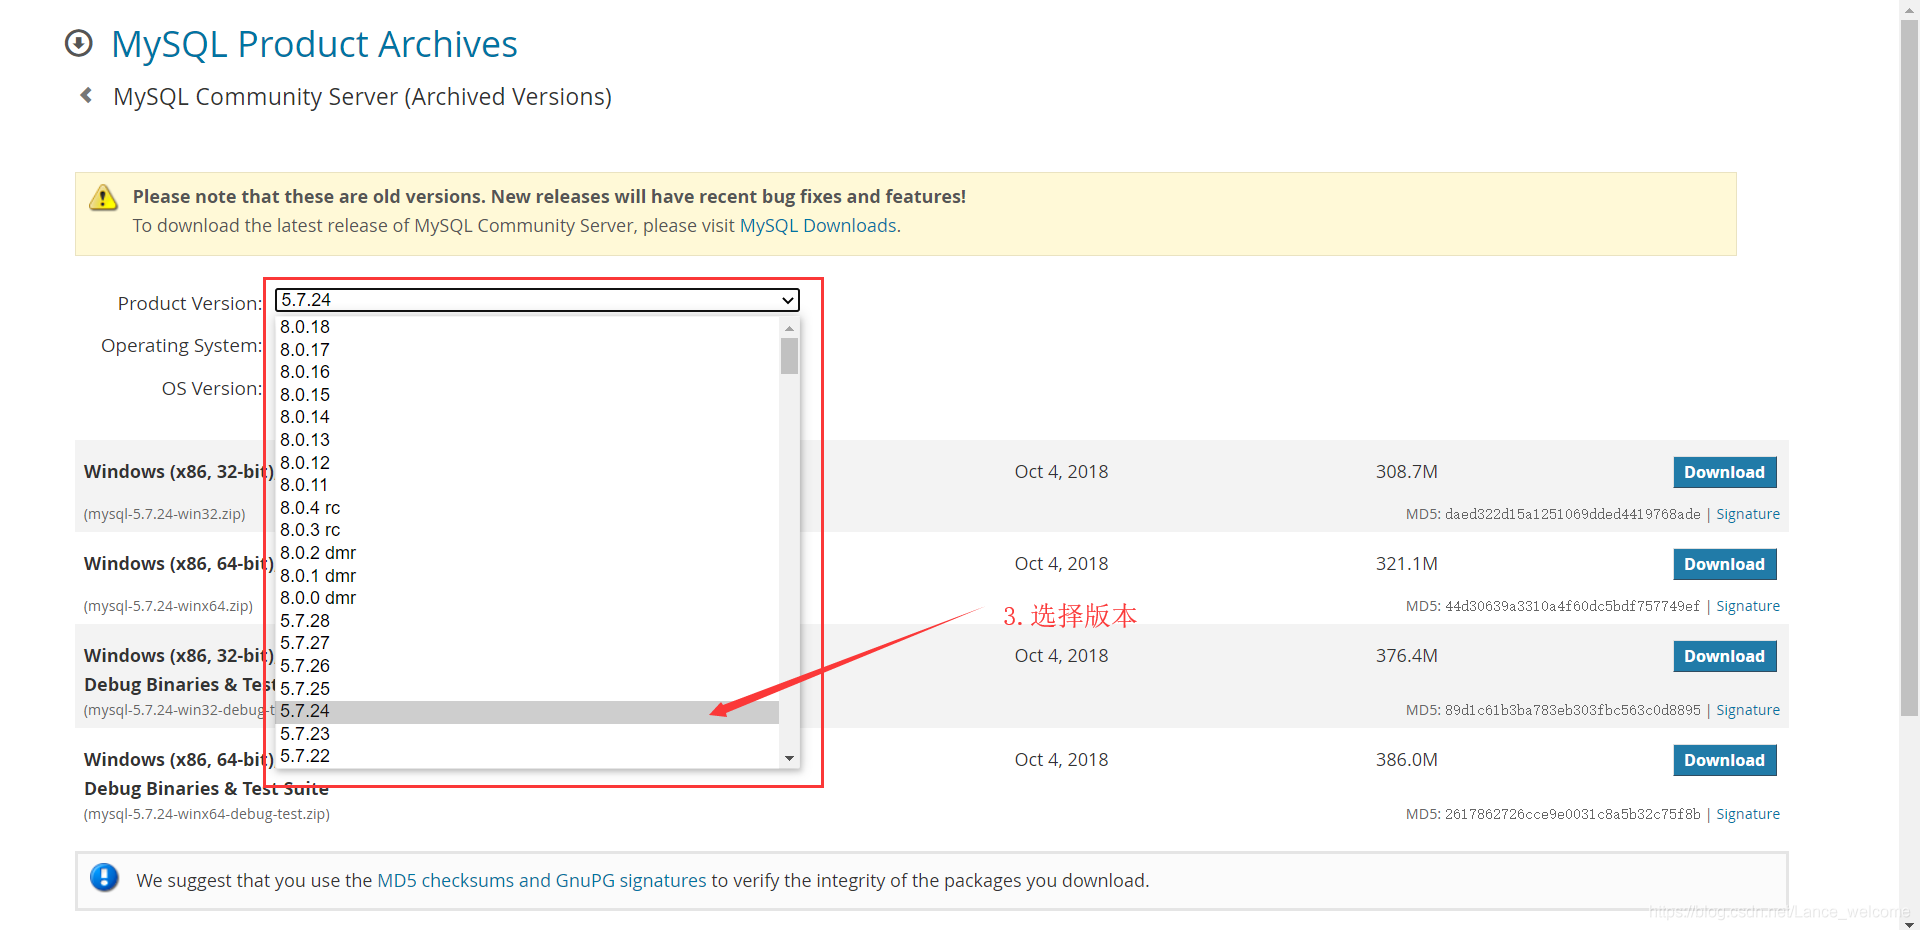Viewport: 1920px width, 930px height.
Task: Pick 8.0.0 dmr from the version list
Action: pos(527,598)
